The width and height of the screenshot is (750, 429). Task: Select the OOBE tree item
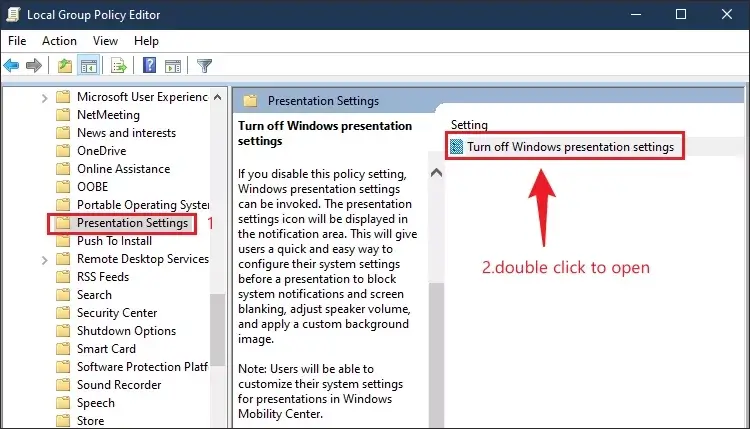pos(93,187)
